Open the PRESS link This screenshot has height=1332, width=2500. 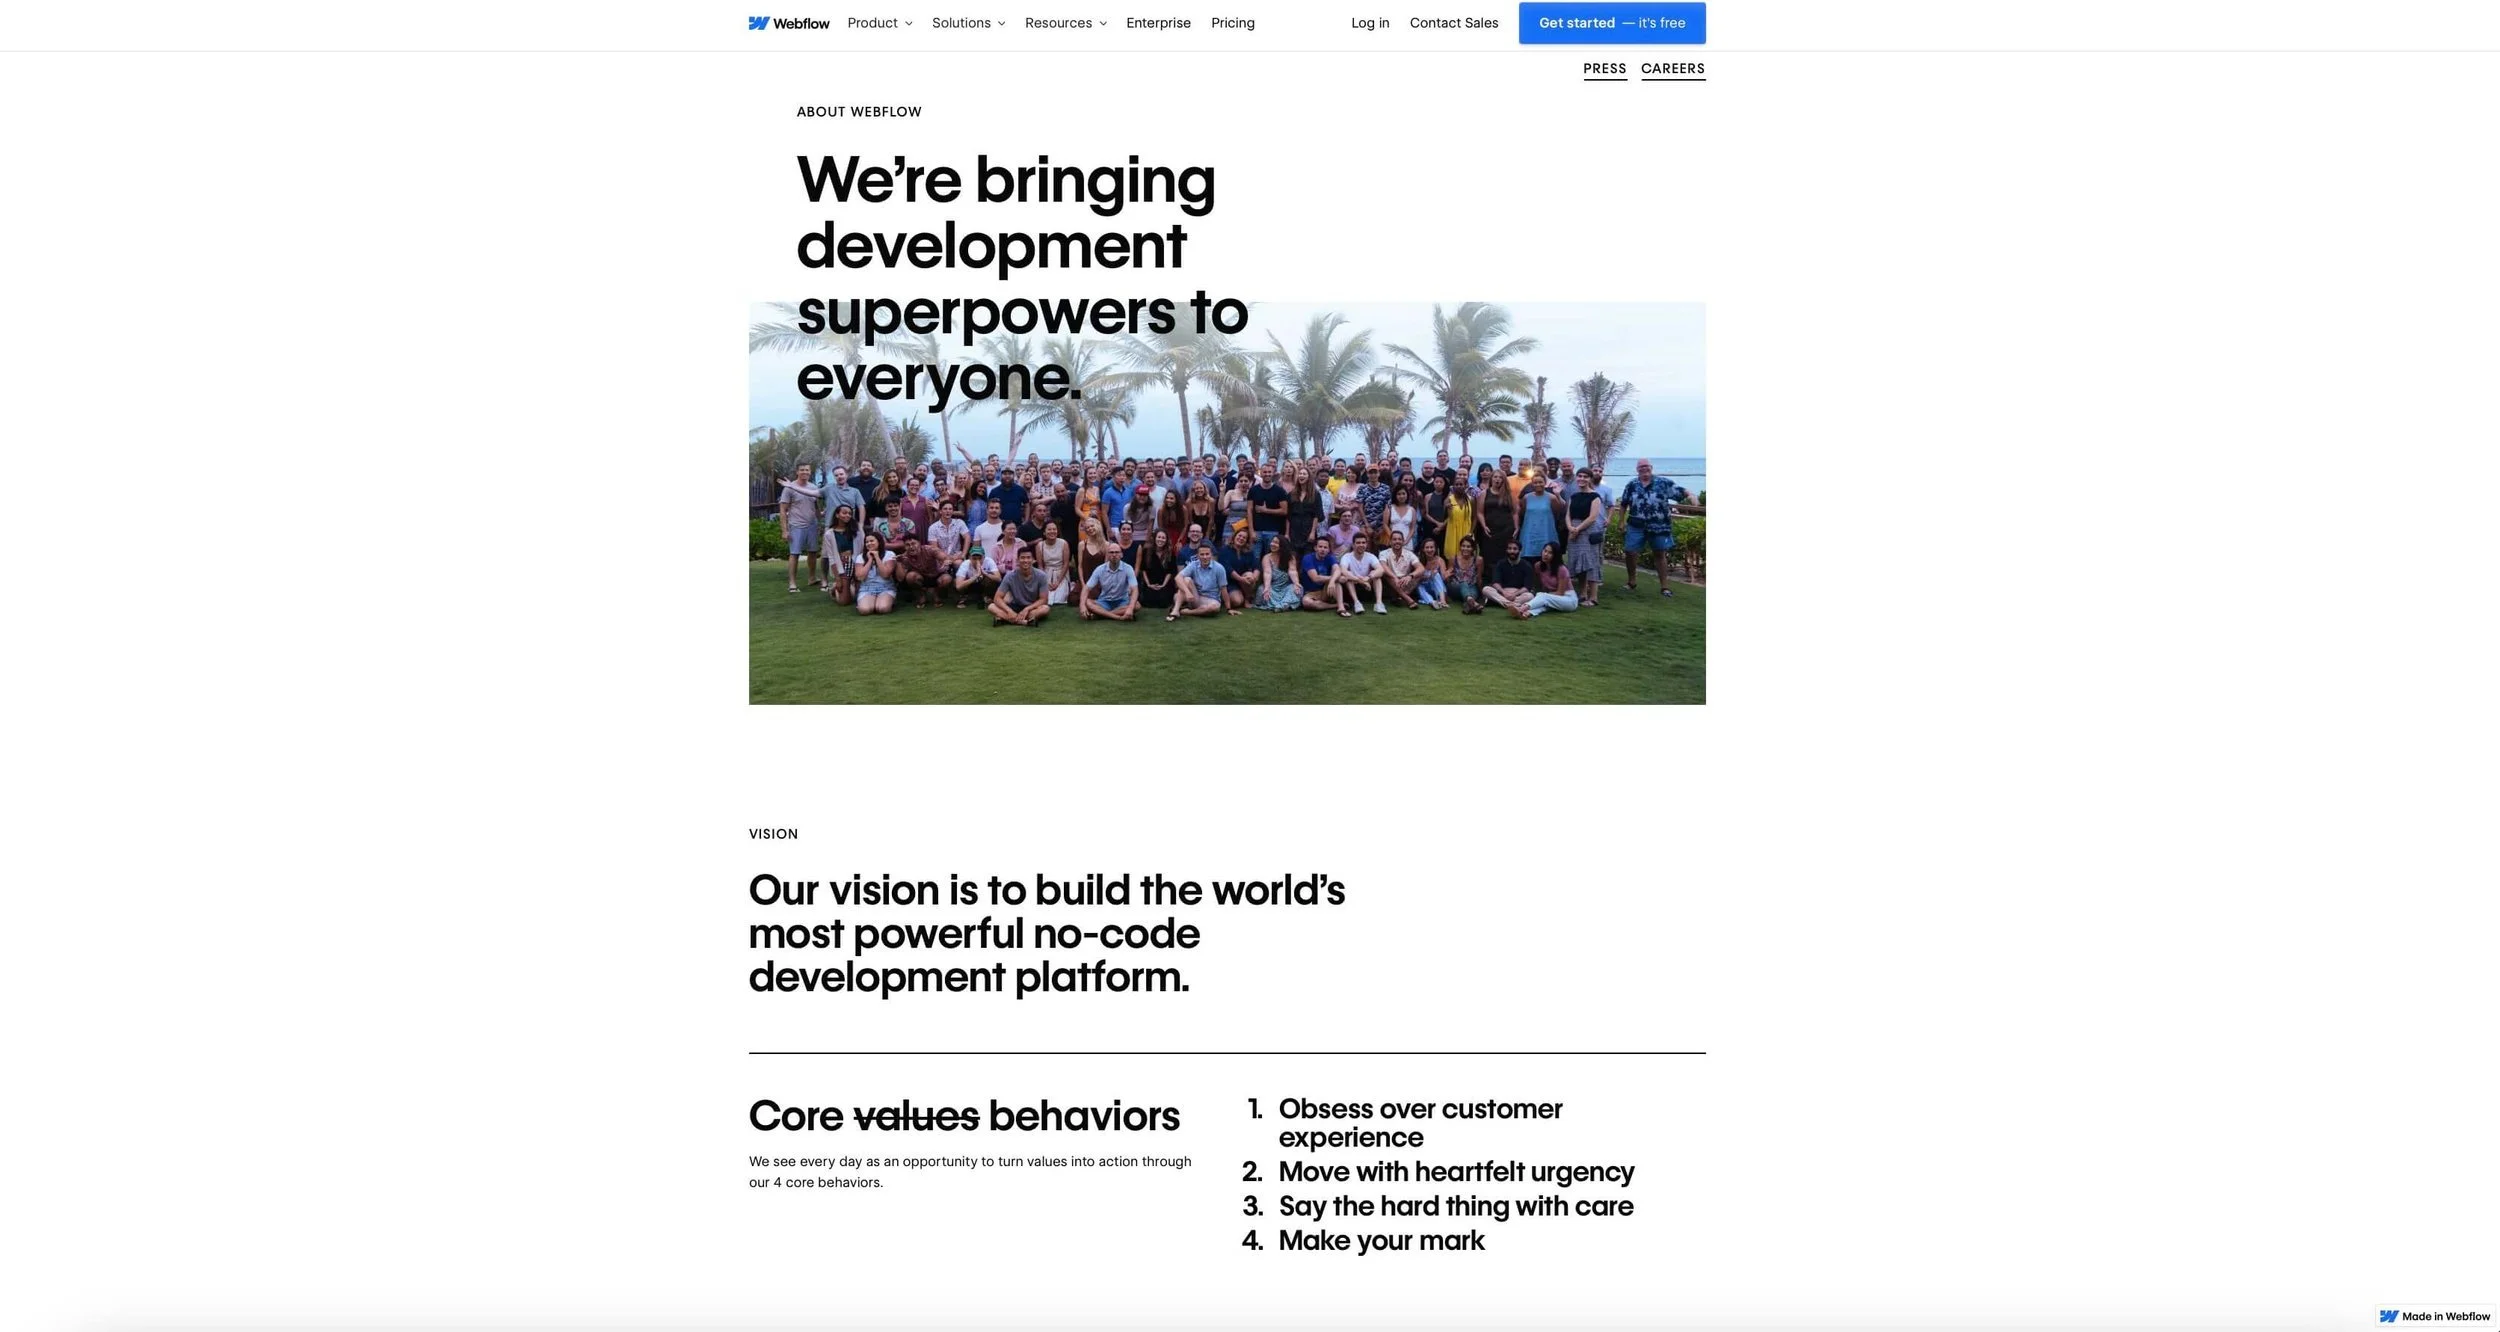(1604, 68)
